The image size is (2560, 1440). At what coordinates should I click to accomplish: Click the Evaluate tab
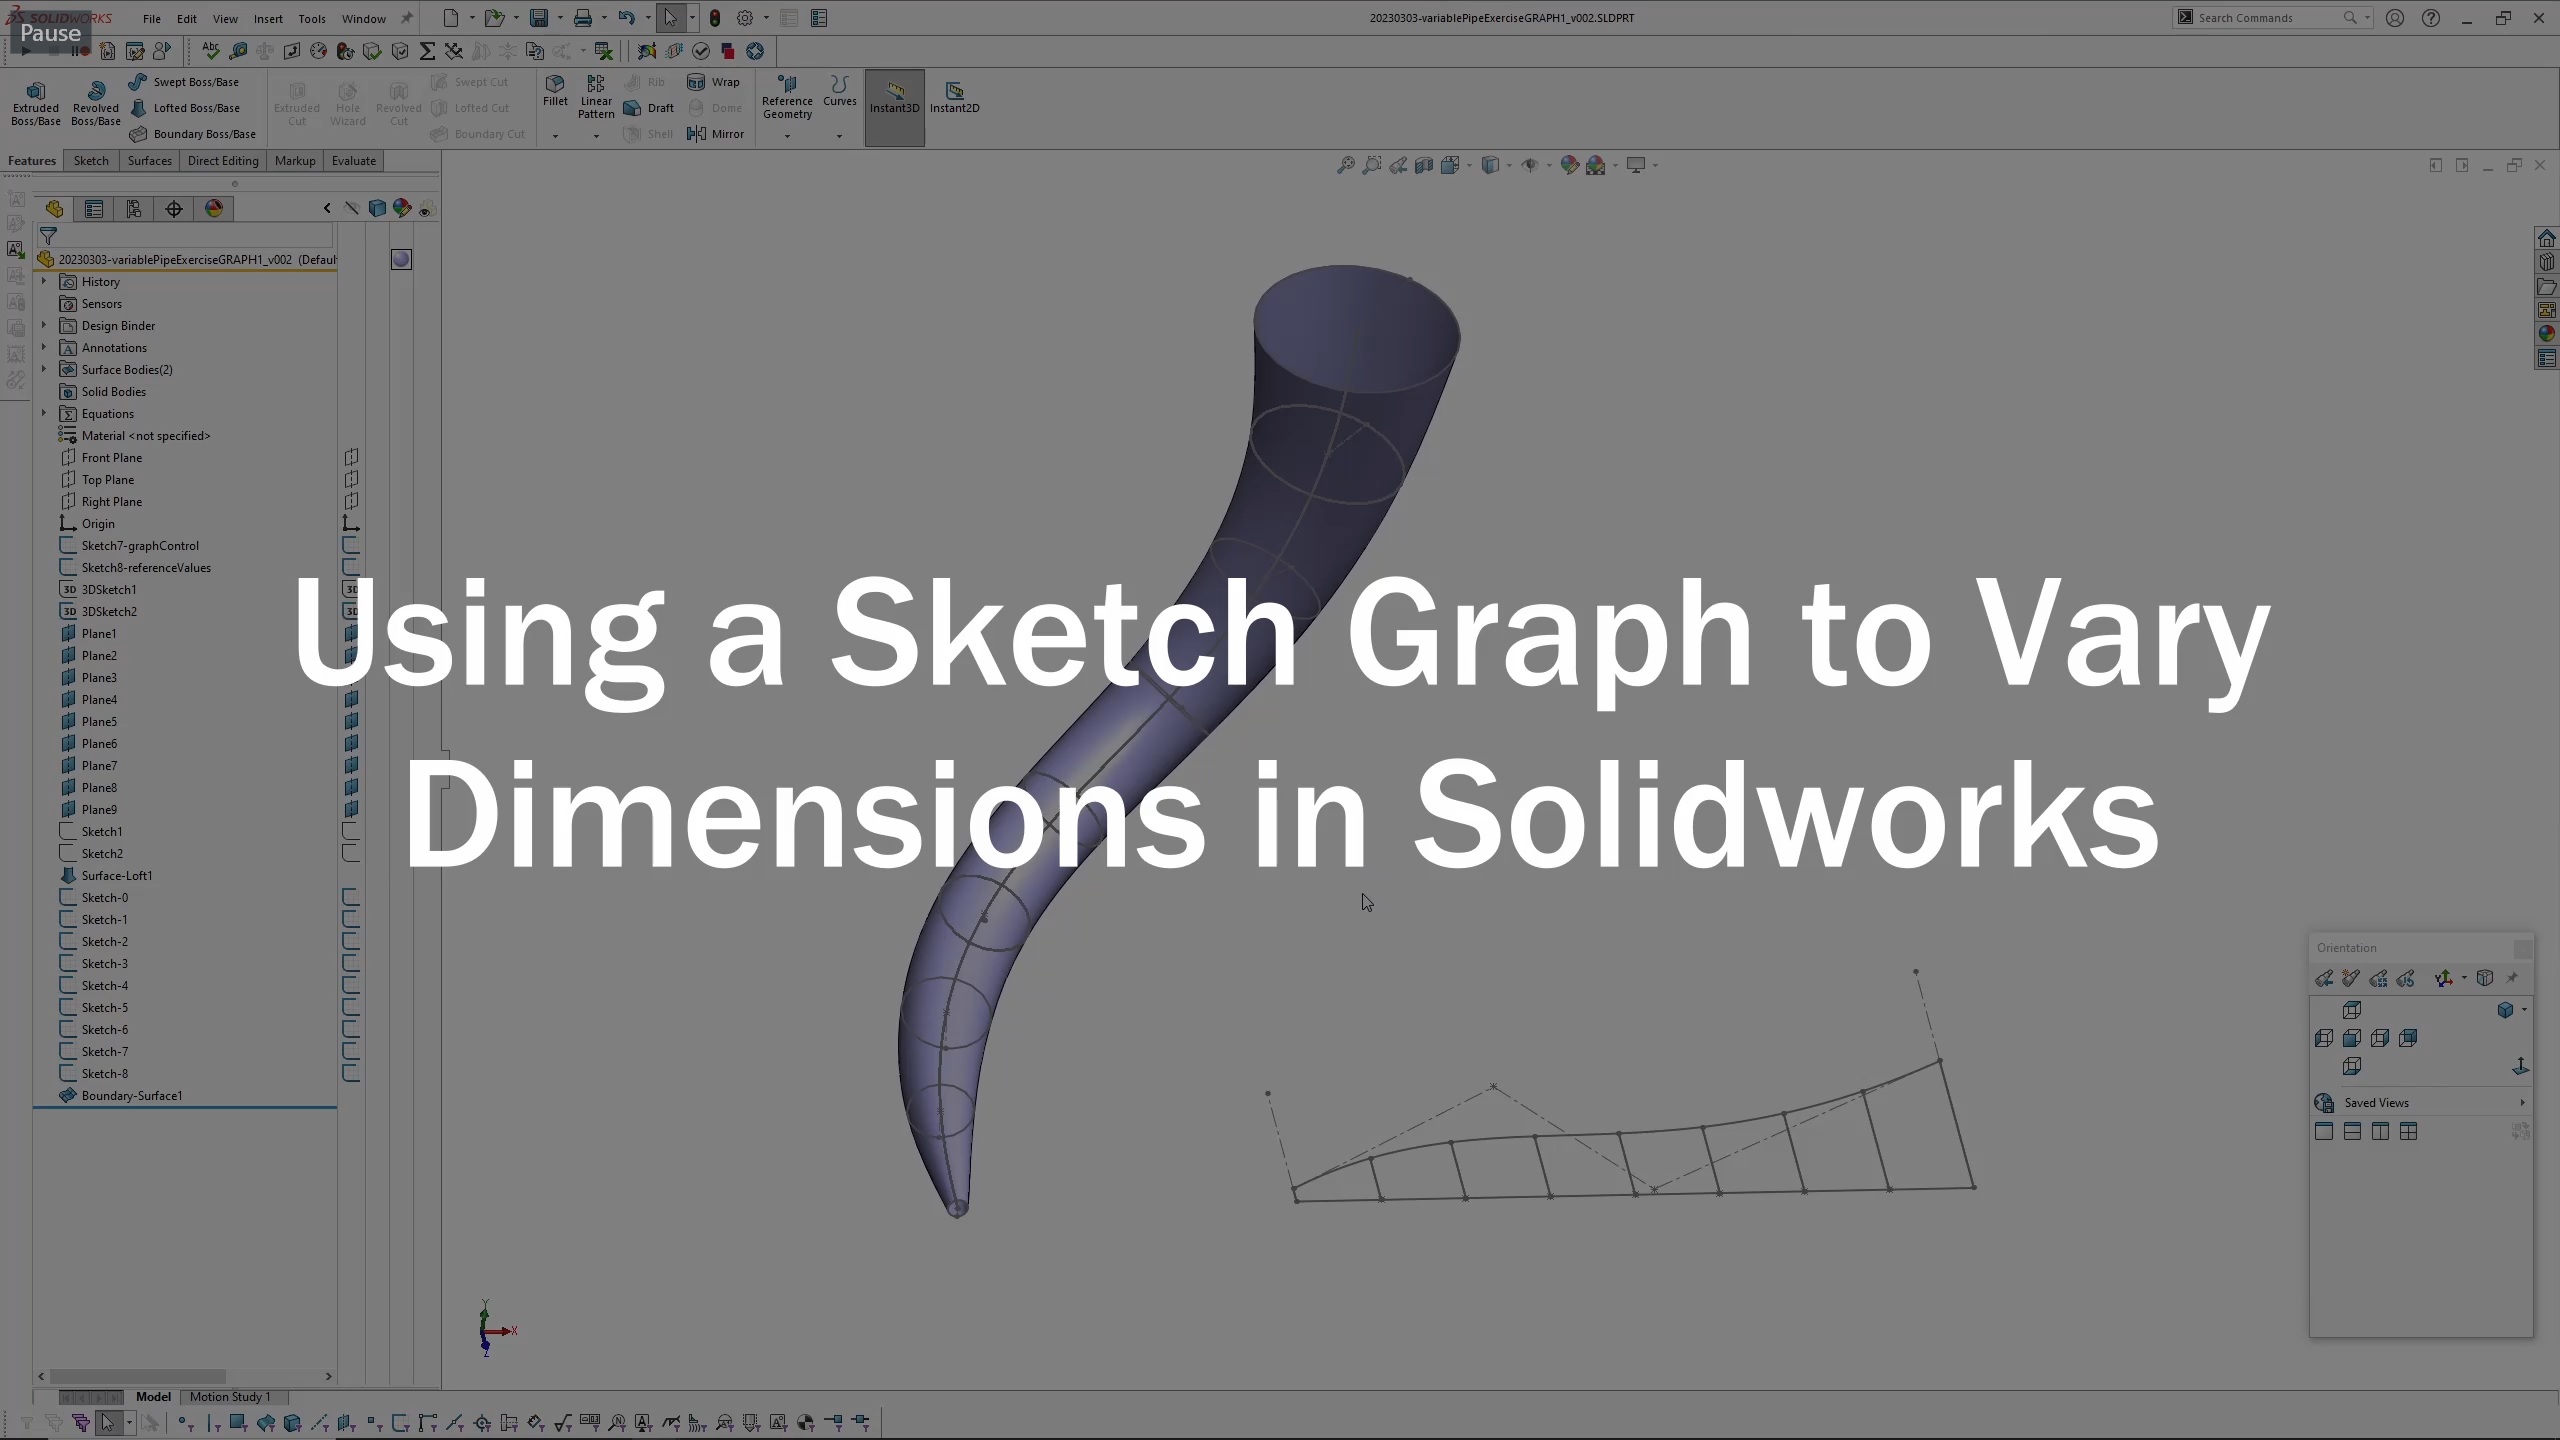(353, 160)
